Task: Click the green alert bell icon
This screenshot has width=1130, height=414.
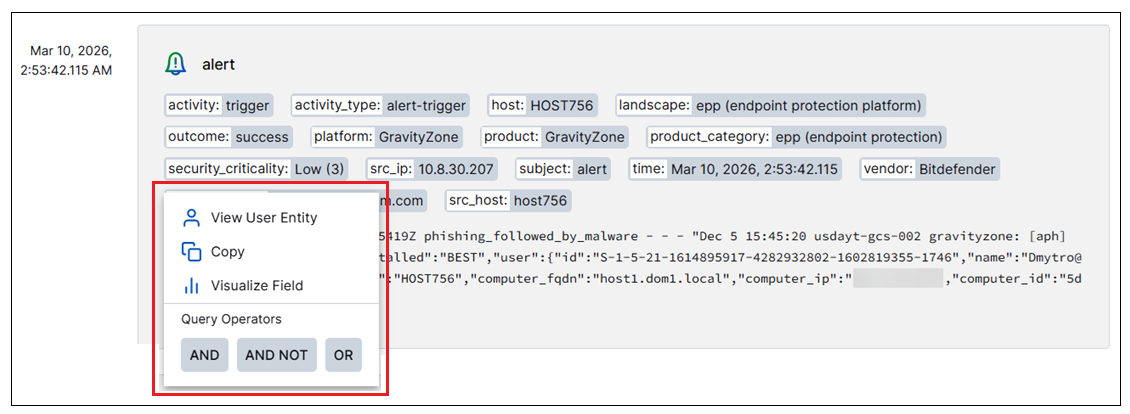Action: click(175, 64)
